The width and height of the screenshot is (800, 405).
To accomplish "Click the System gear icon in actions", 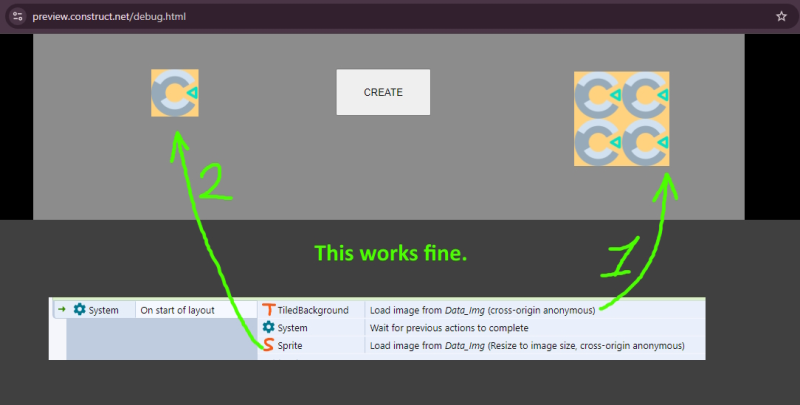I will pos(268,327).
